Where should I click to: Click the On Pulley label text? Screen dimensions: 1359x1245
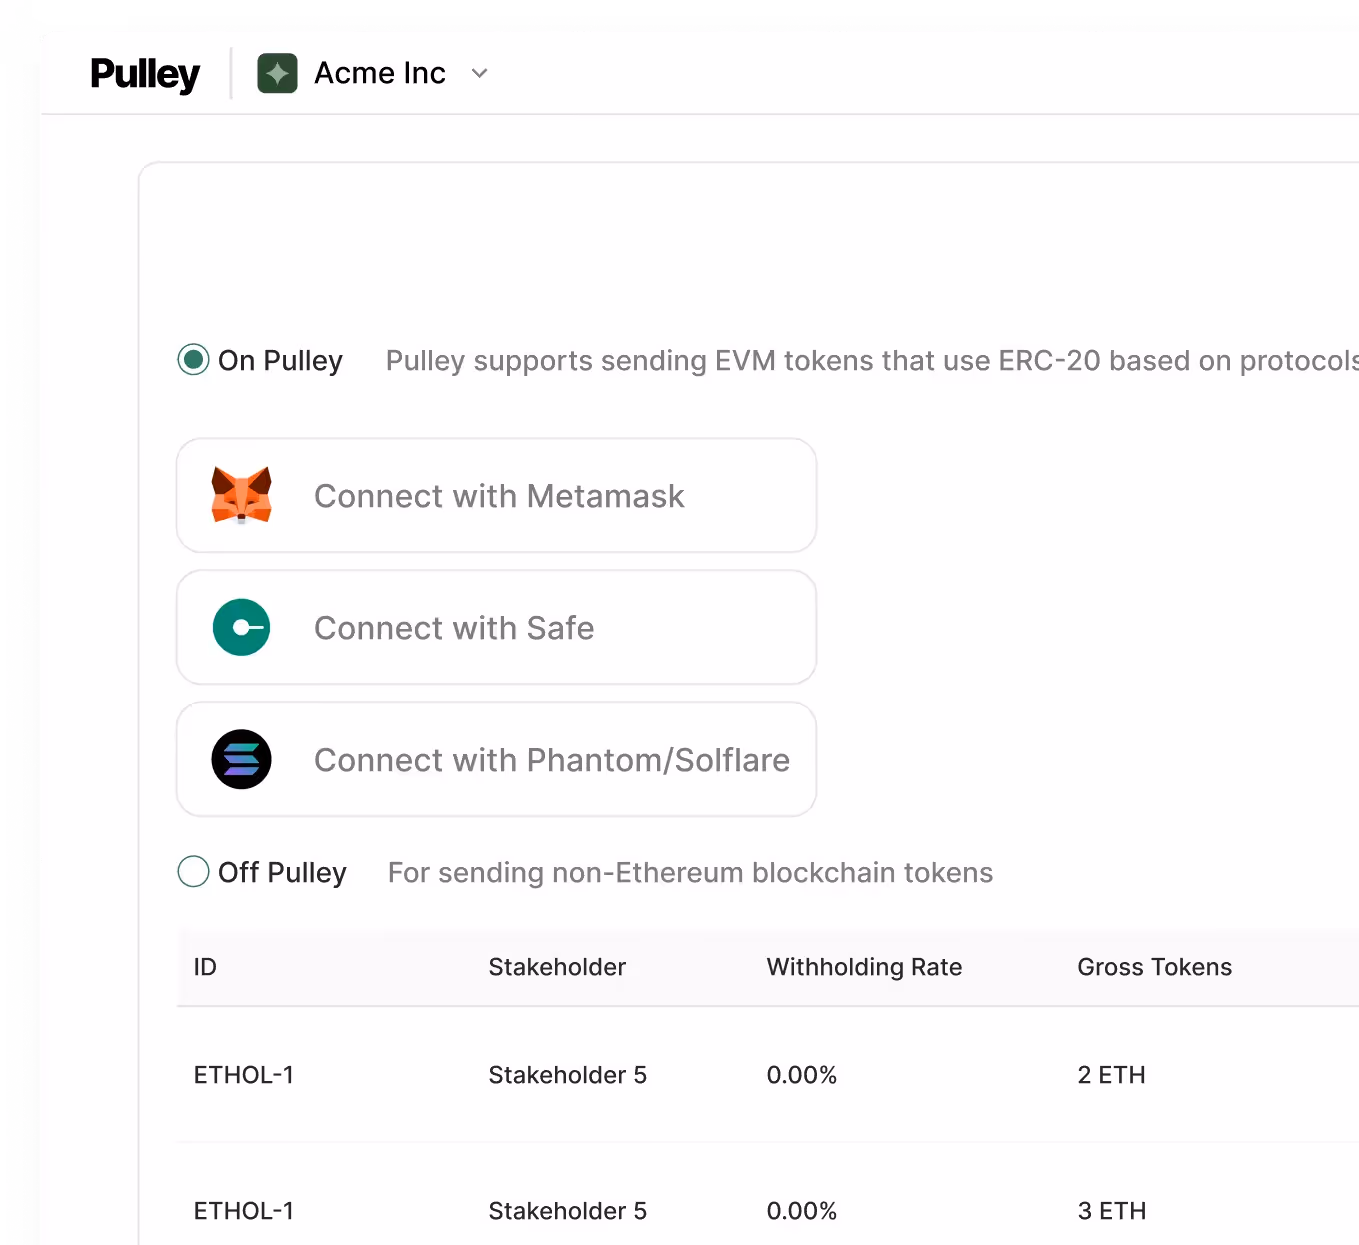click(x=280, y=361)
